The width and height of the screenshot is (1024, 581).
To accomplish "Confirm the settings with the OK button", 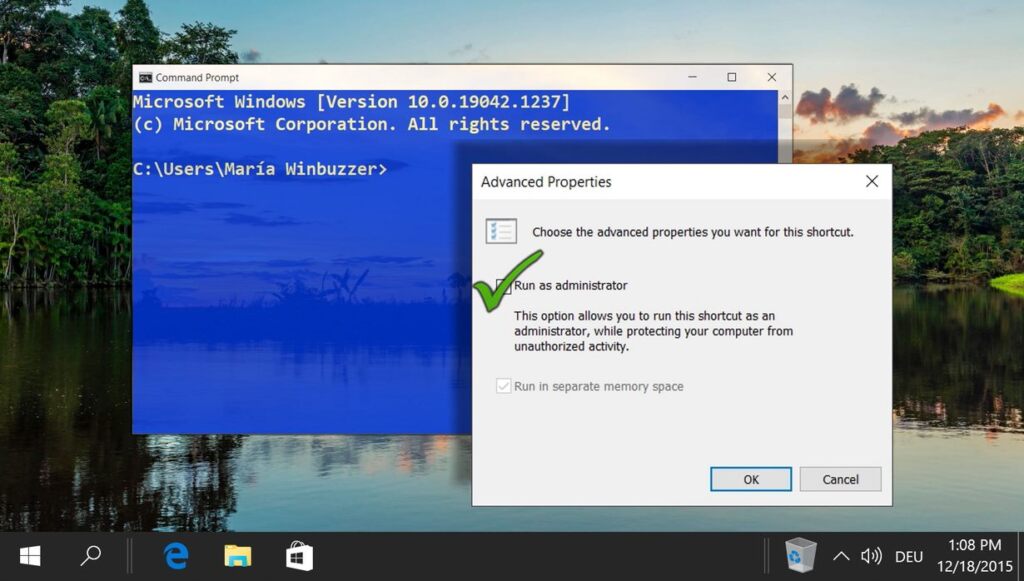I will (751, 479).
